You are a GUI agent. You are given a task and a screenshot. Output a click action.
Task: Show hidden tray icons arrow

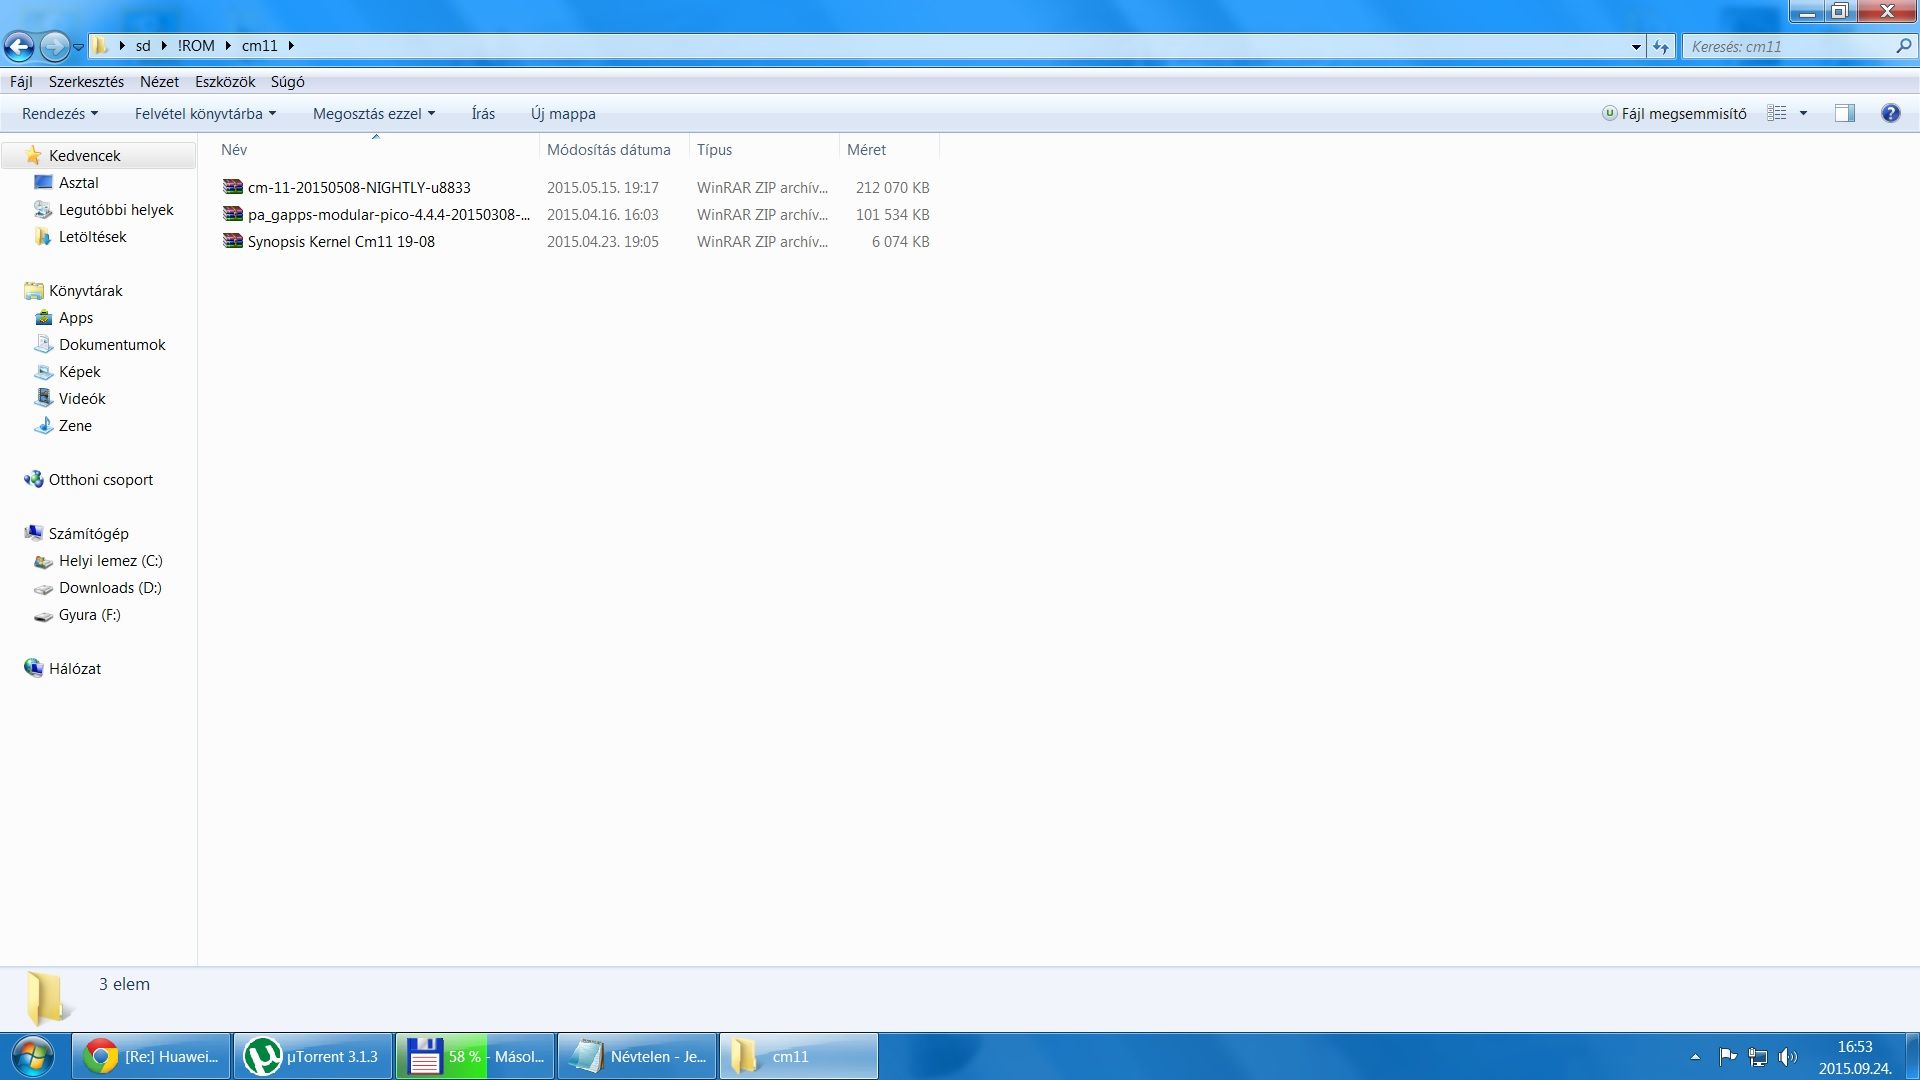click(x=1695, y=1057)
